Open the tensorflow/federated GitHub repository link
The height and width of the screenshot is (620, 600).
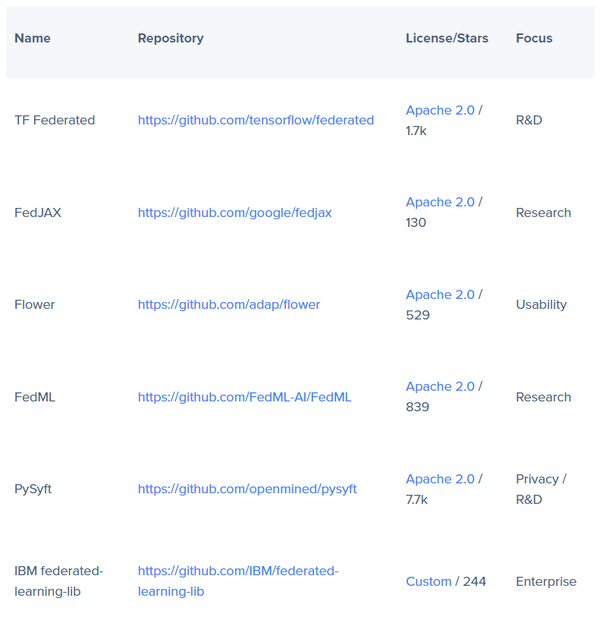tap(255, 120)
